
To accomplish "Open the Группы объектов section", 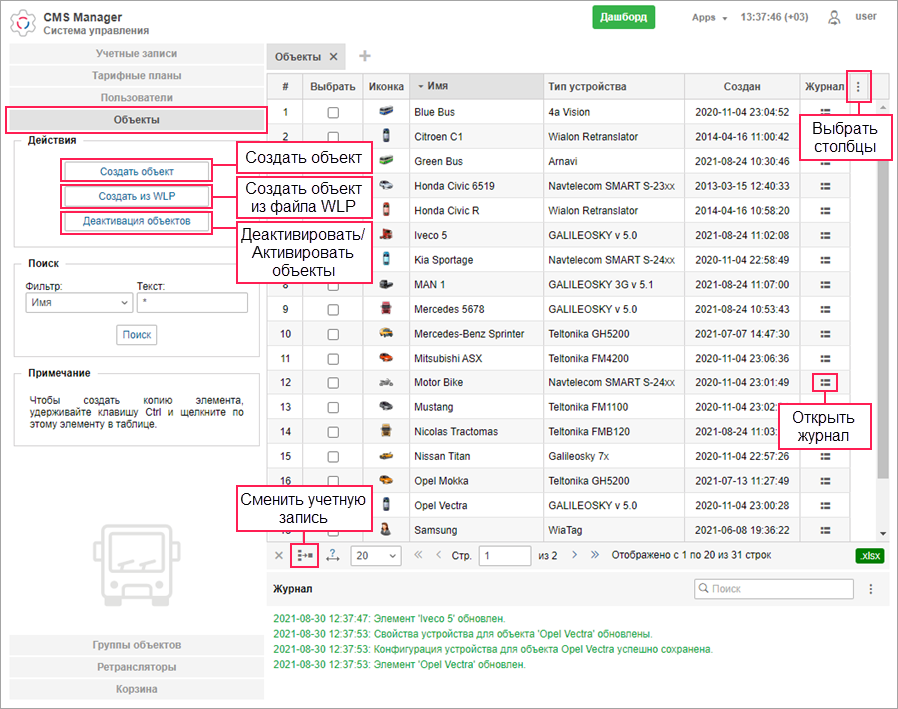I will [x=136, y=645].
